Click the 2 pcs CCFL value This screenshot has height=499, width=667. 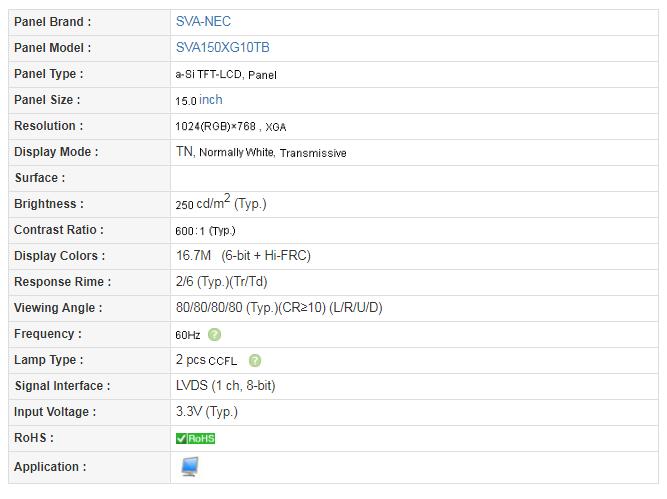pyautogui.click(x=206, y=360)
